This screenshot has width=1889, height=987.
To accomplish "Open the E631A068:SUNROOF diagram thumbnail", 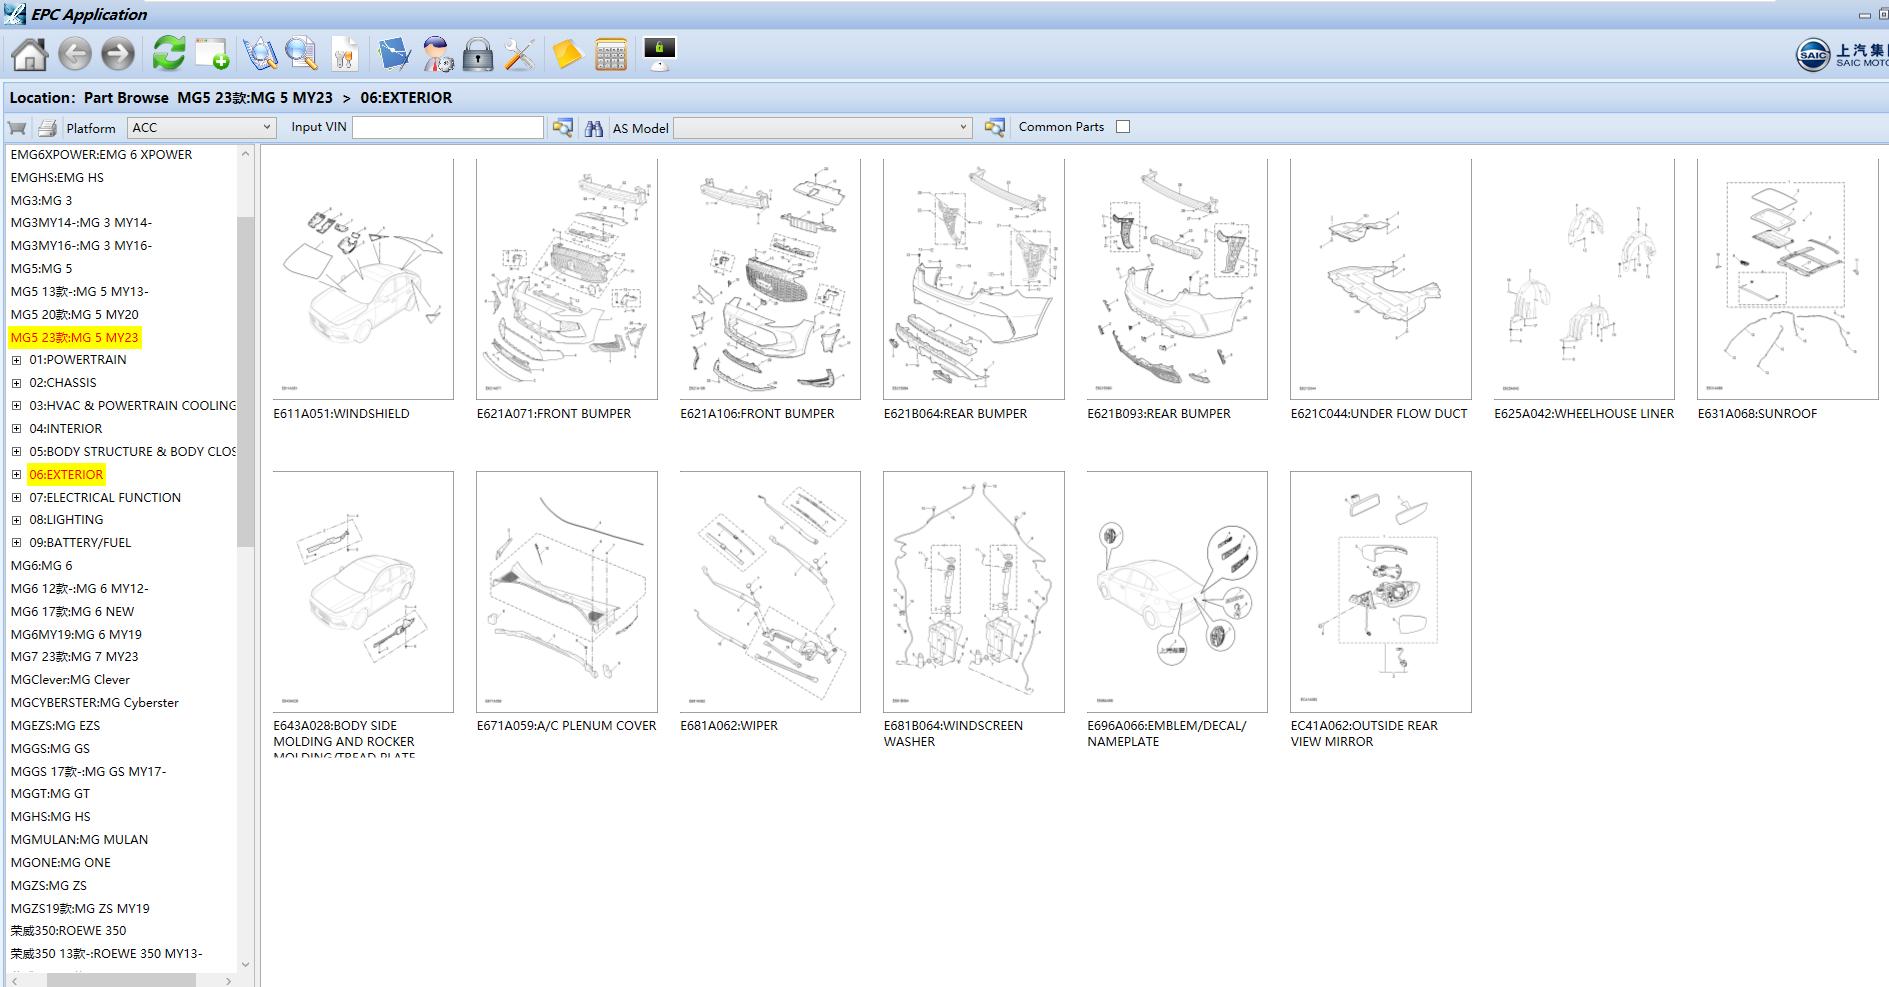I will [1787, 279].
